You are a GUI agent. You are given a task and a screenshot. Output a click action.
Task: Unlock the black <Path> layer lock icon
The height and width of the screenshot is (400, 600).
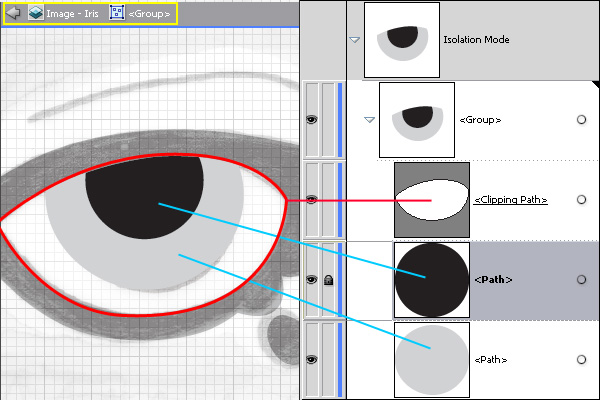click(328, 280)
